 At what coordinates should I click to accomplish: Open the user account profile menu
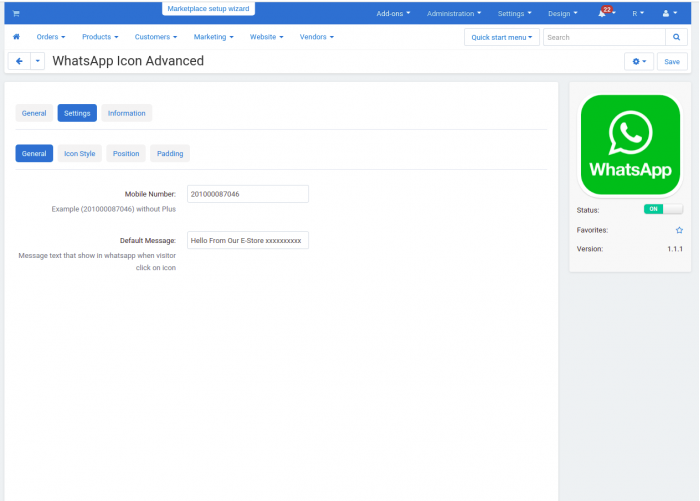click(670, 13)
